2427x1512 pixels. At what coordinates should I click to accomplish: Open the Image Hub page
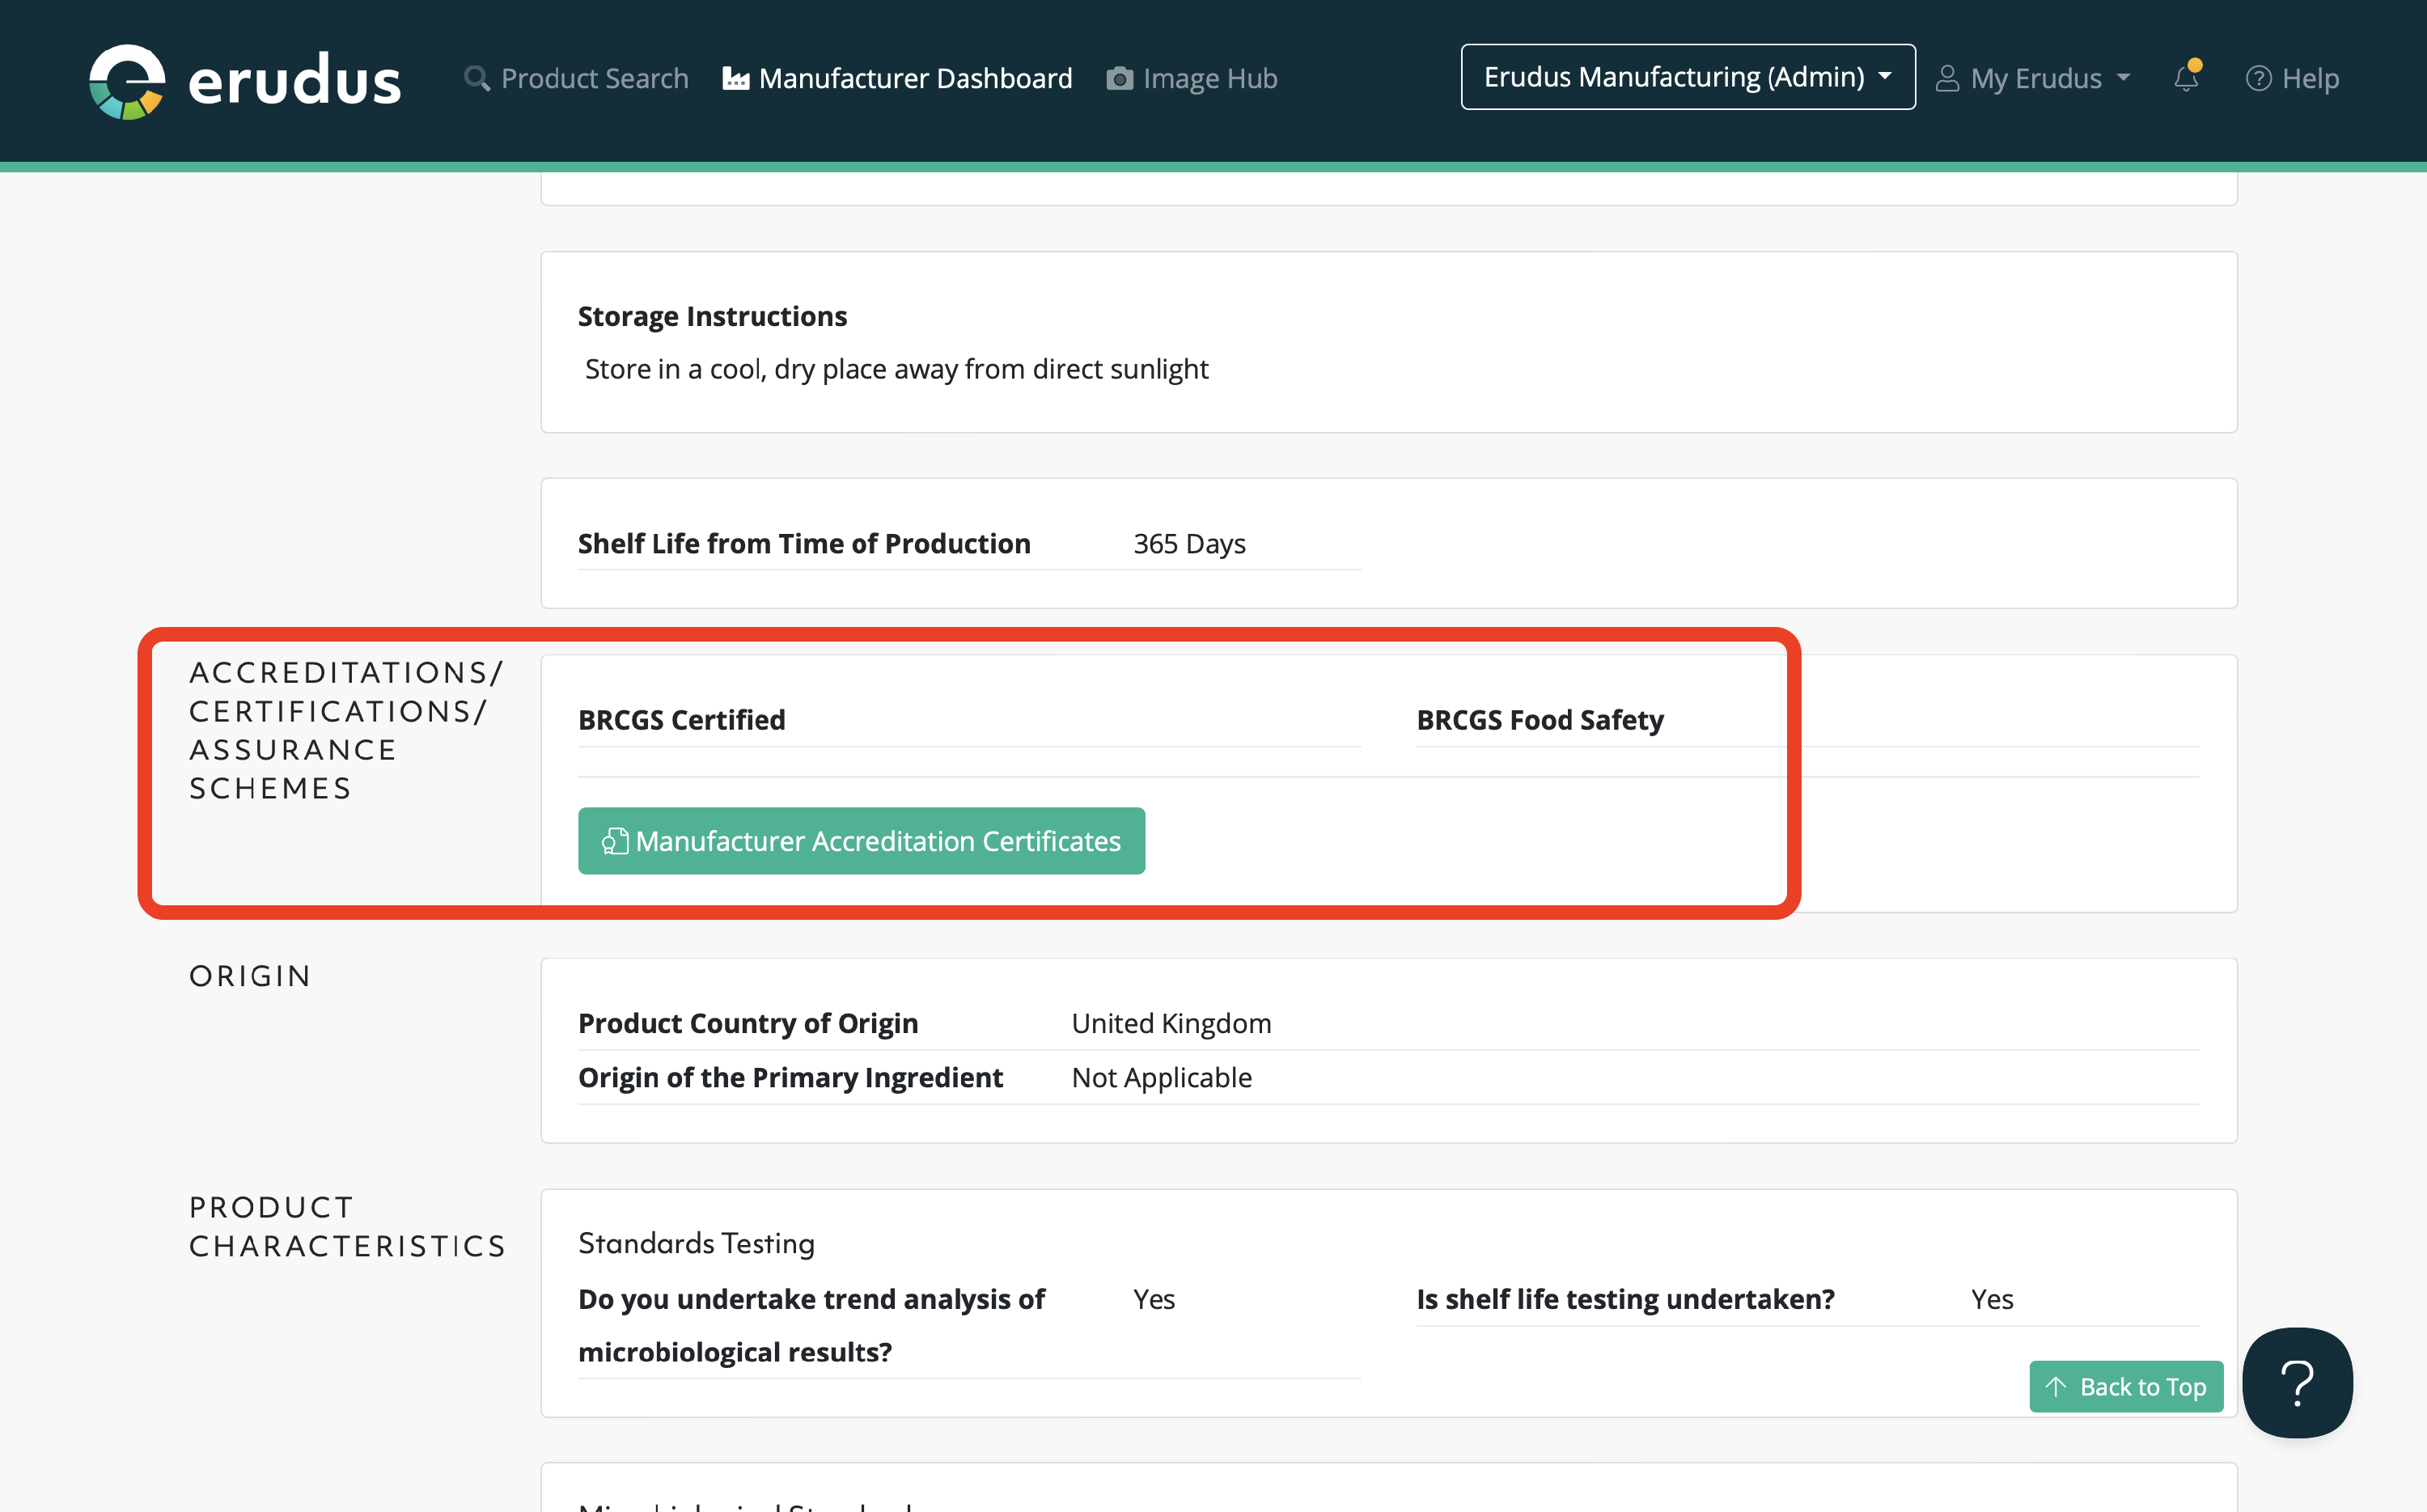pyautogui.click(x=1209, y=78)
